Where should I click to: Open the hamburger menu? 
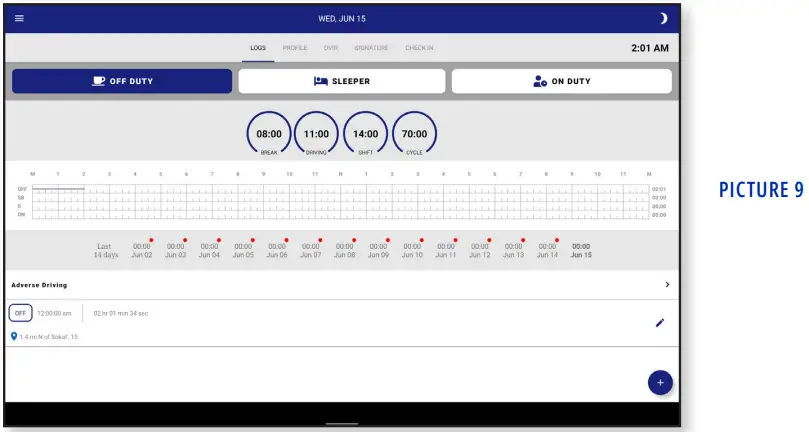[19, 18]
